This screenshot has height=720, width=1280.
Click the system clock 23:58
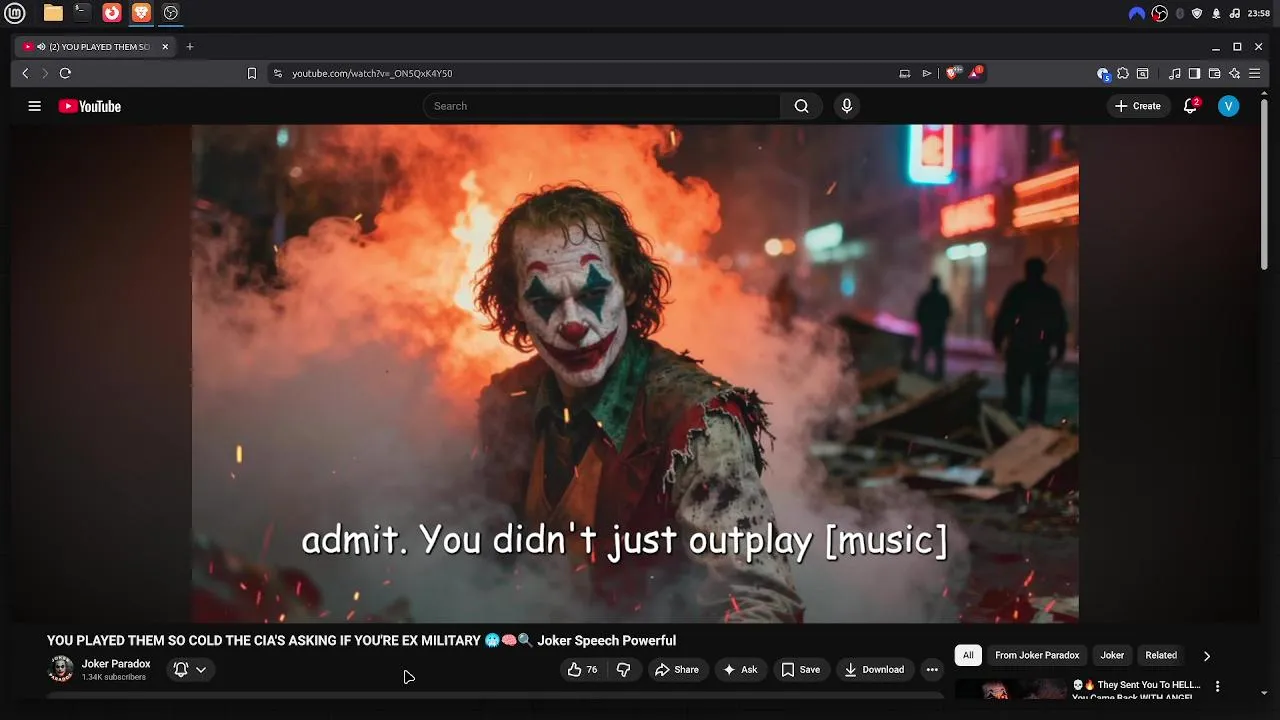(x=1257, y=13)
